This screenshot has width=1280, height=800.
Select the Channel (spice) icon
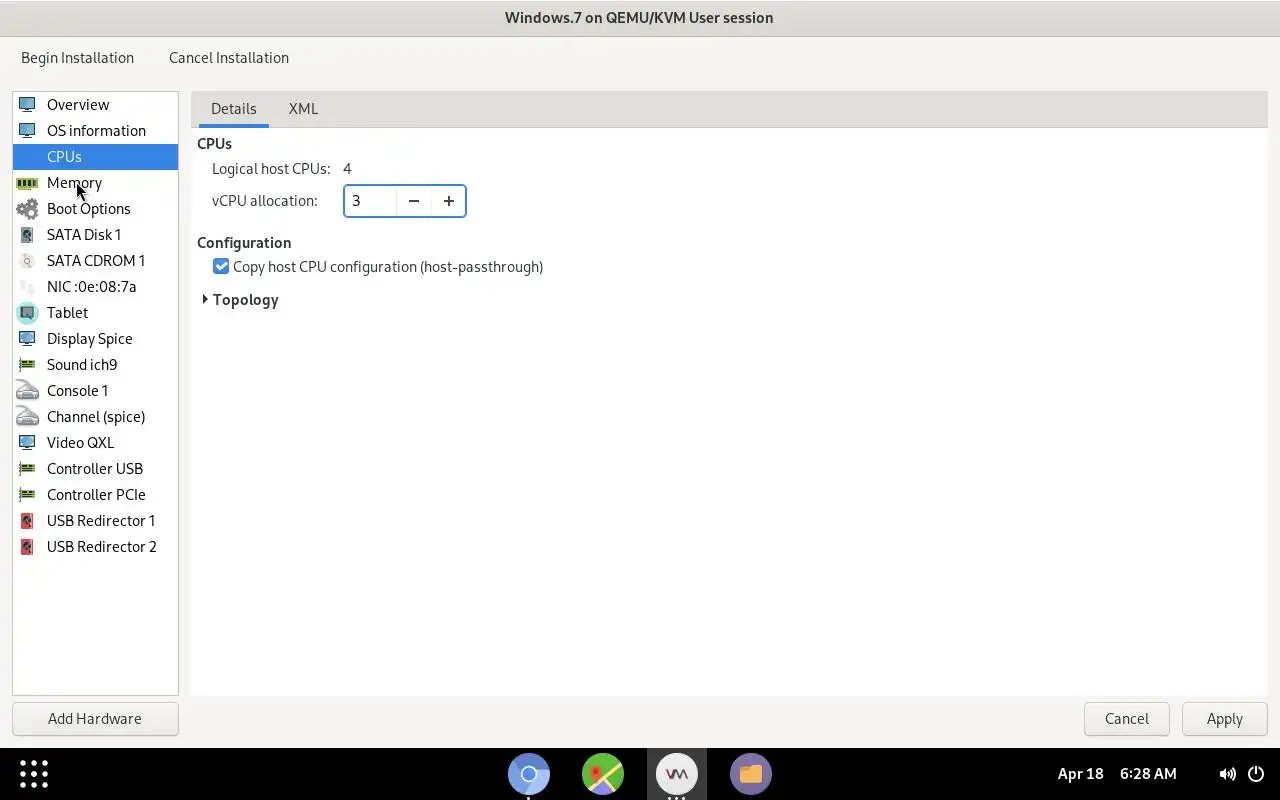click(x=27, y=417)
